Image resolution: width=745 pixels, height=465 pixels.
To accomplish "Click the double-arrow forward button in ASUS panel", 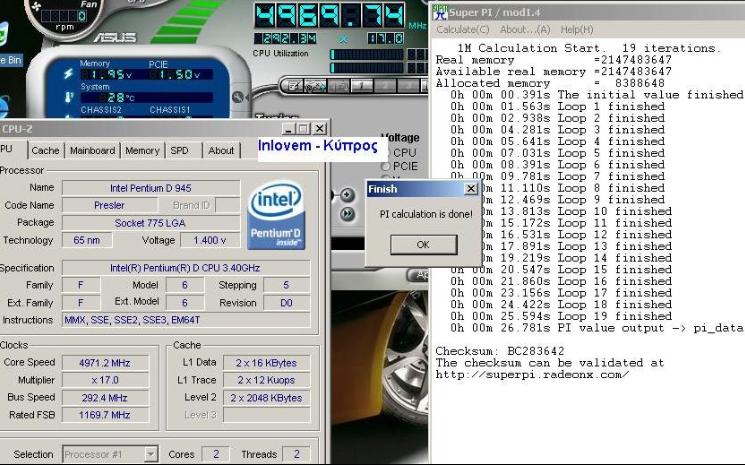I will point(347,214).
